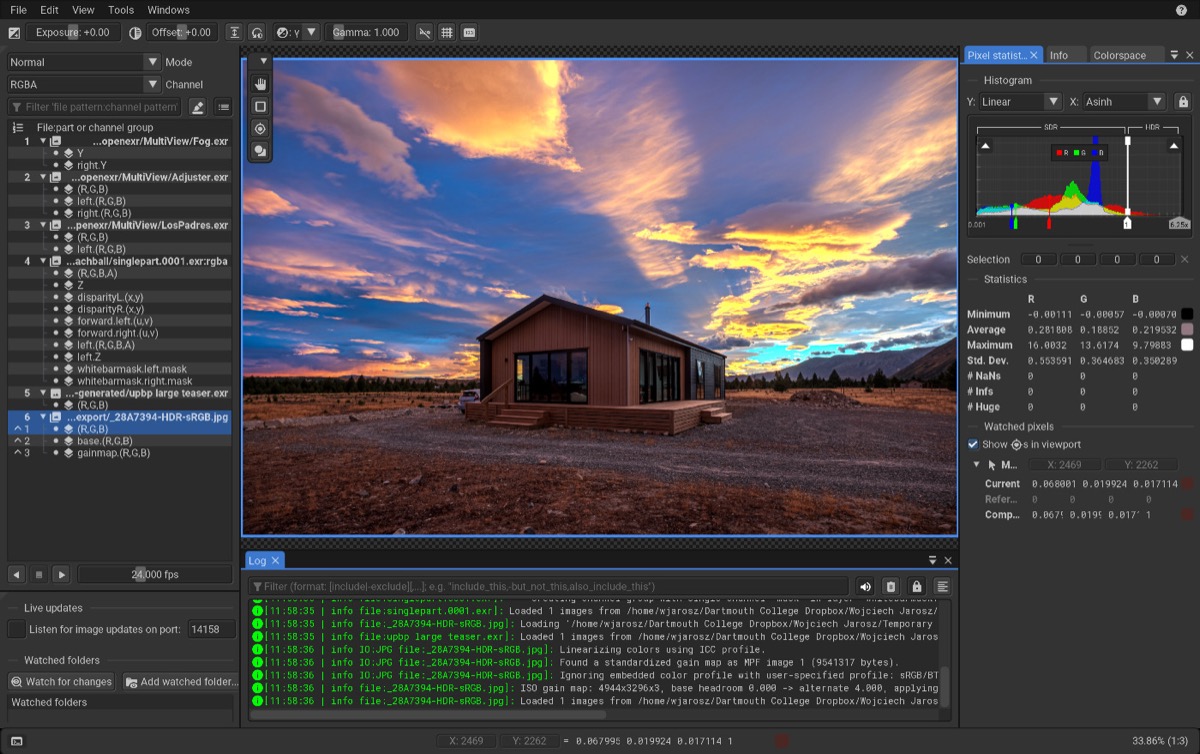Collapse the _28A7394-HDR-sRGB.jpg file group
This screenshot has height=754, width=1200.
point(43,417)
